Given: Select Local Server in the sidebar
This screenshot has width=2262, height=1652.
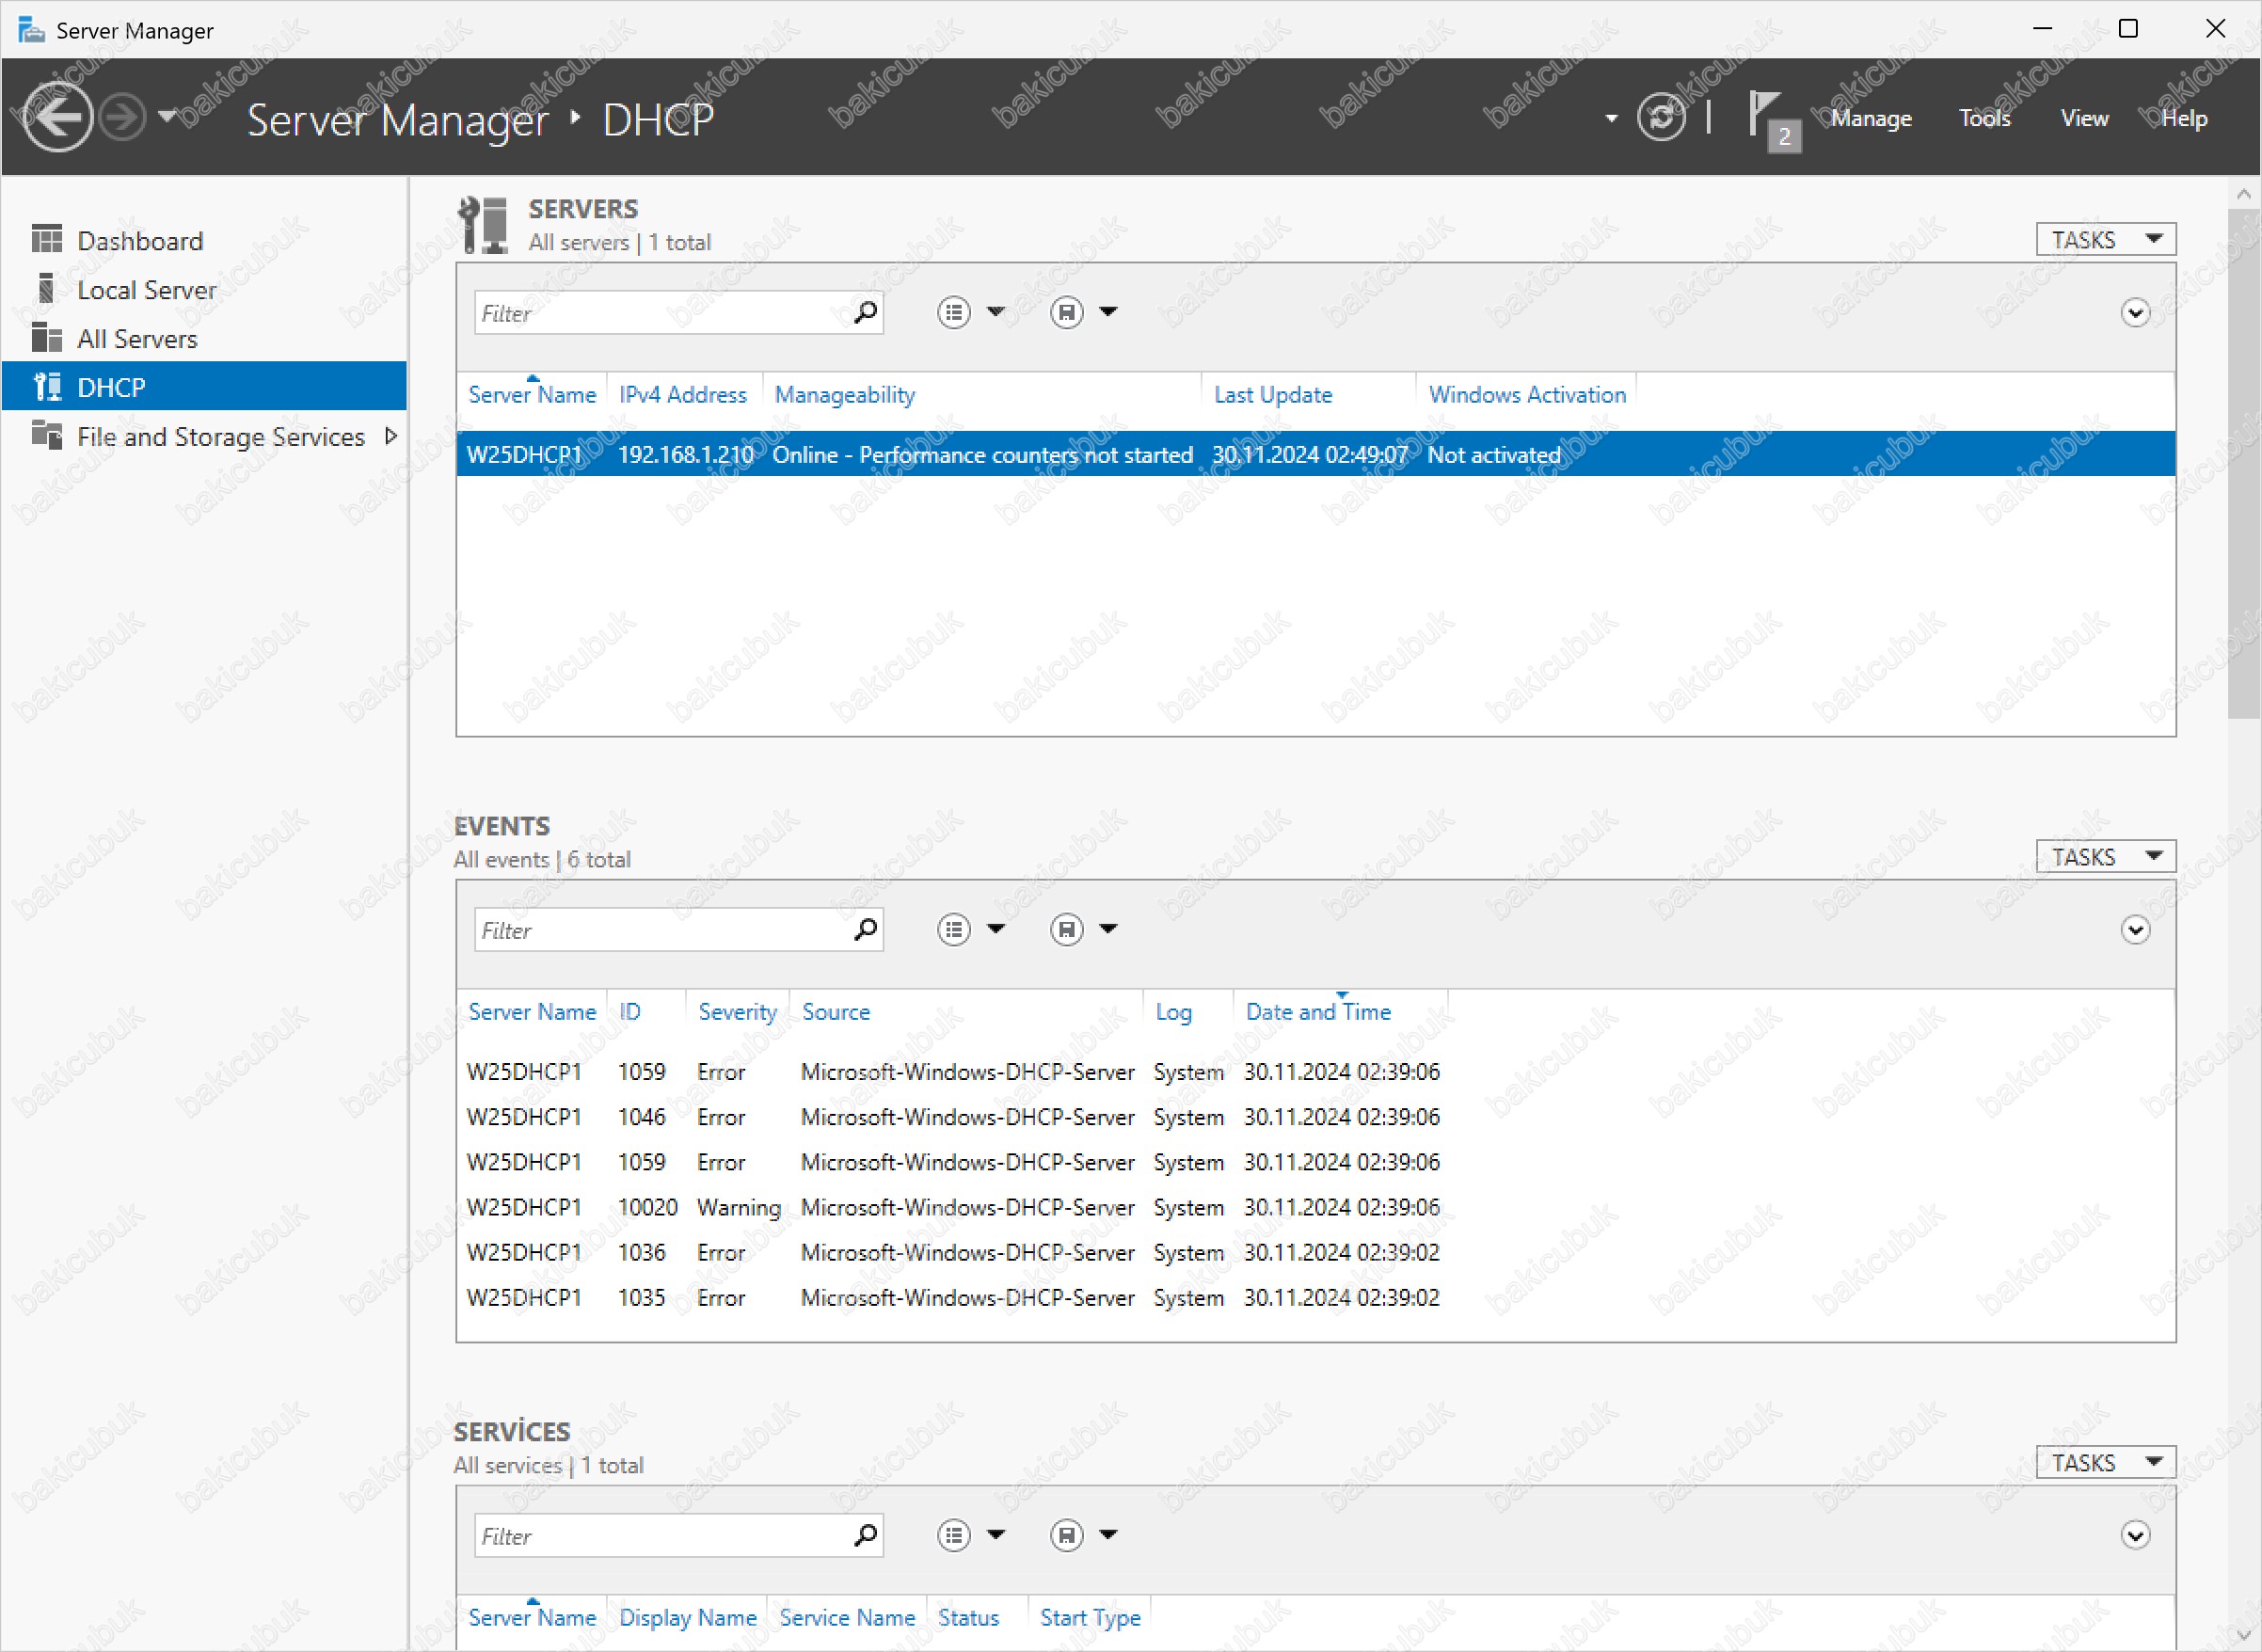Looking at the screenshot, I should (204, 290).
